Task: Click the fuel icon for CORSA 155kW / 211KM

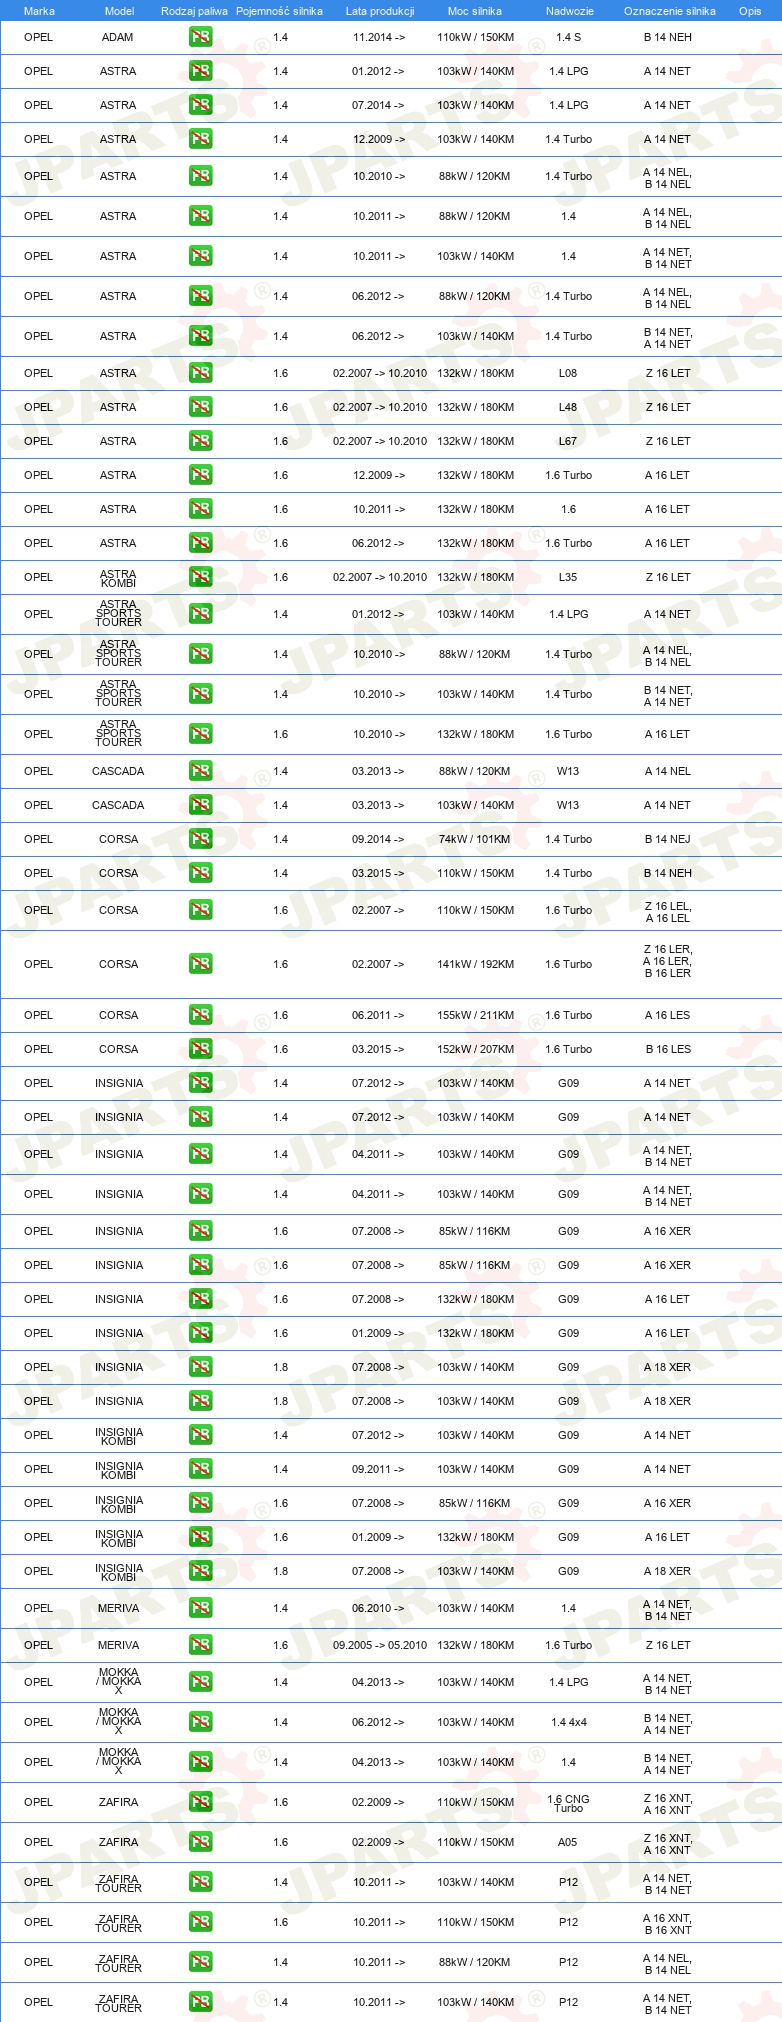Action: coord(200,1015)
